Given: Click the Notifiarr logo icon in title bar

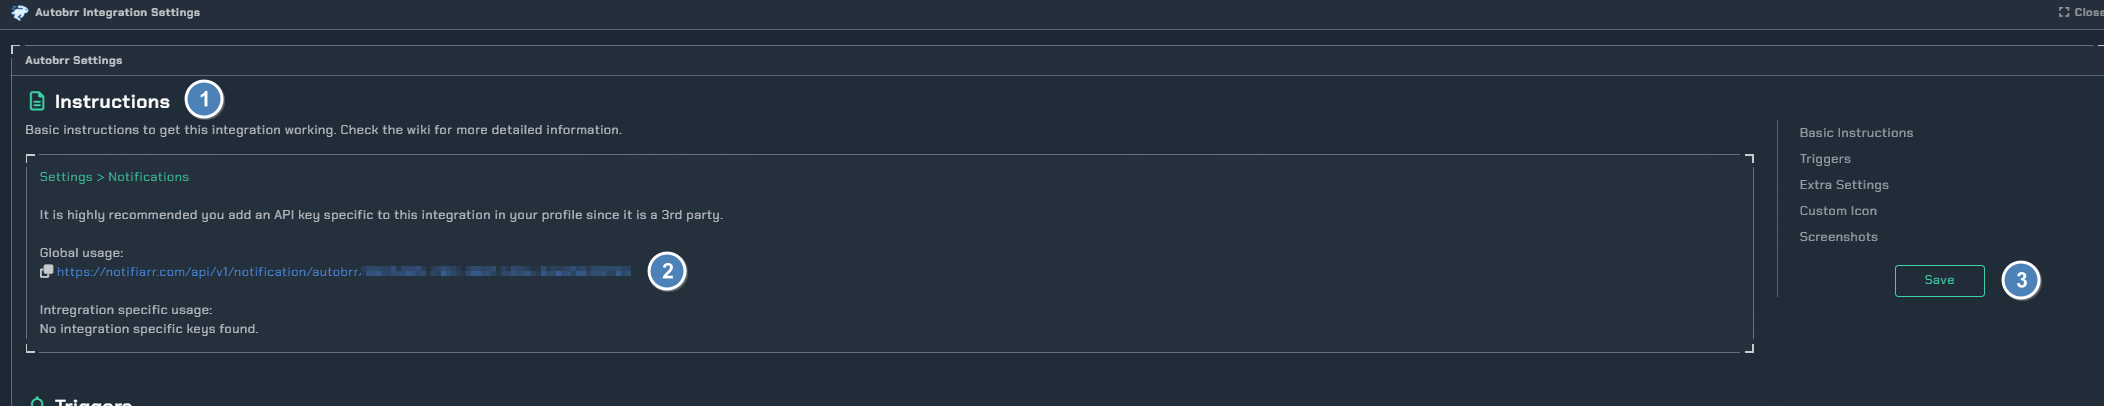Looking at the screenshot, I should coord(19,12).
